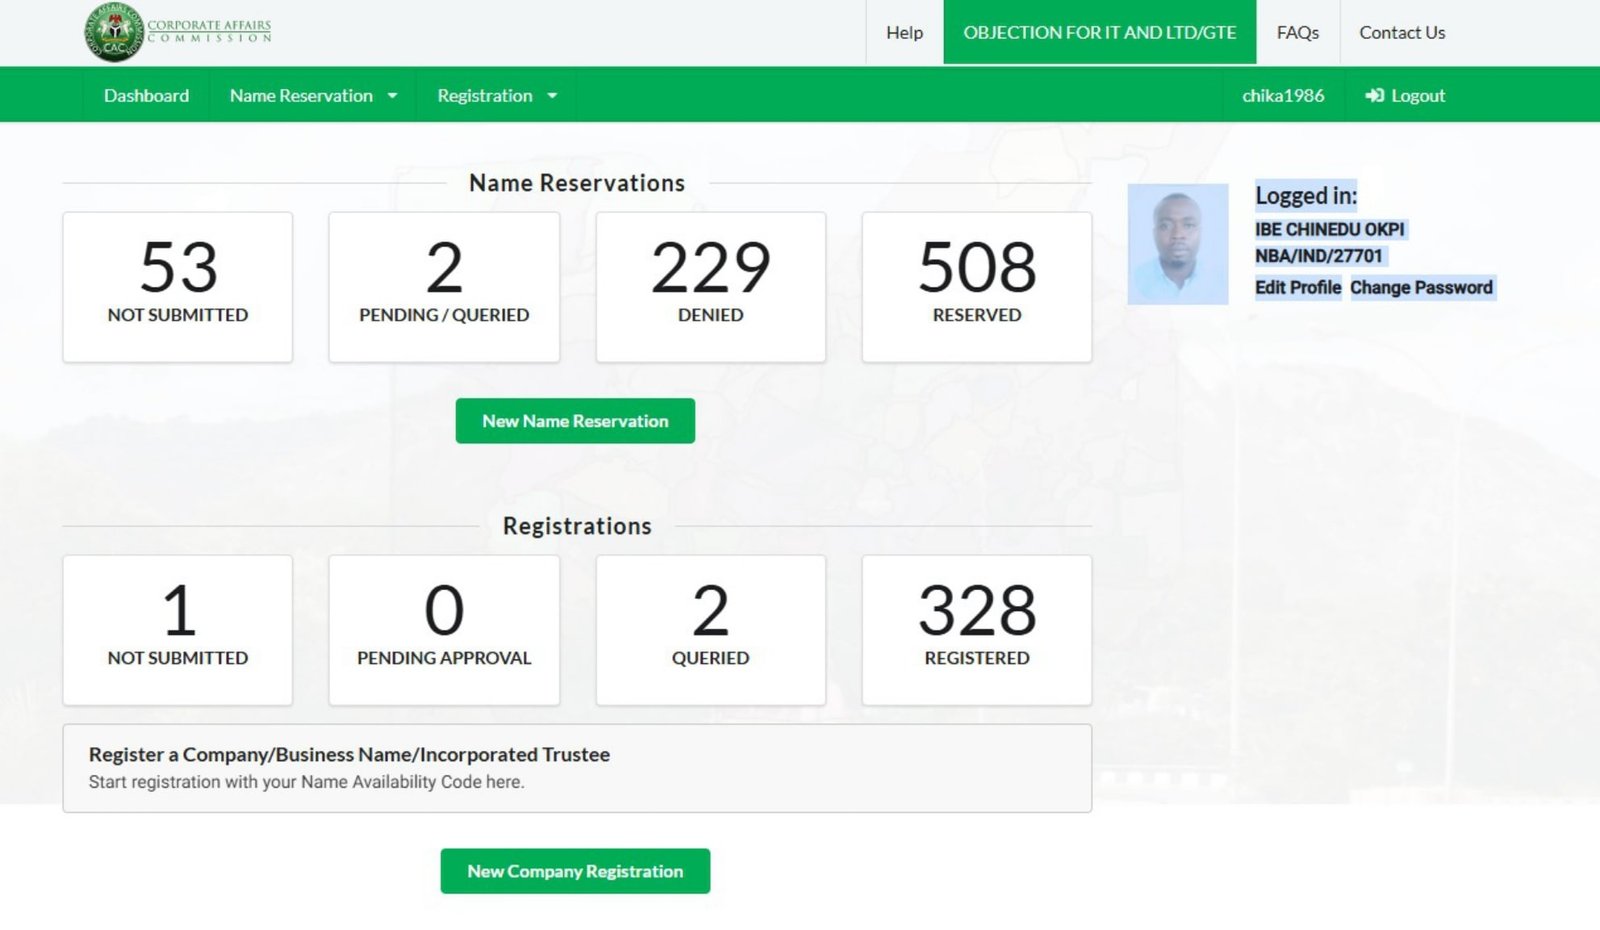Viewport: 1600px width, 930px height.
Task: Open the 328 Registered companies card
Action: pos(976,630)
